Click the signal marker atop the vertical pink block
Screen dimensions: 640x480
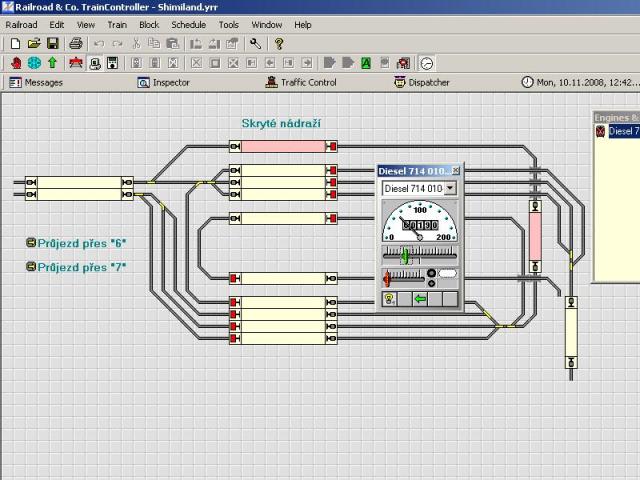tap(536, 207)
